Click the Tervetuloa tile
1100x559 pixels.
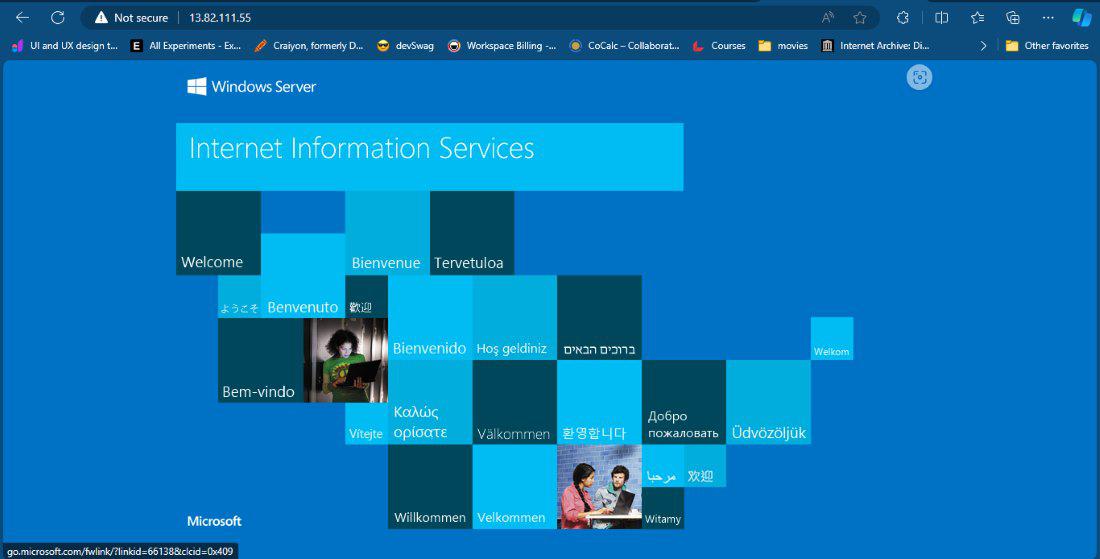click(472, 233)
